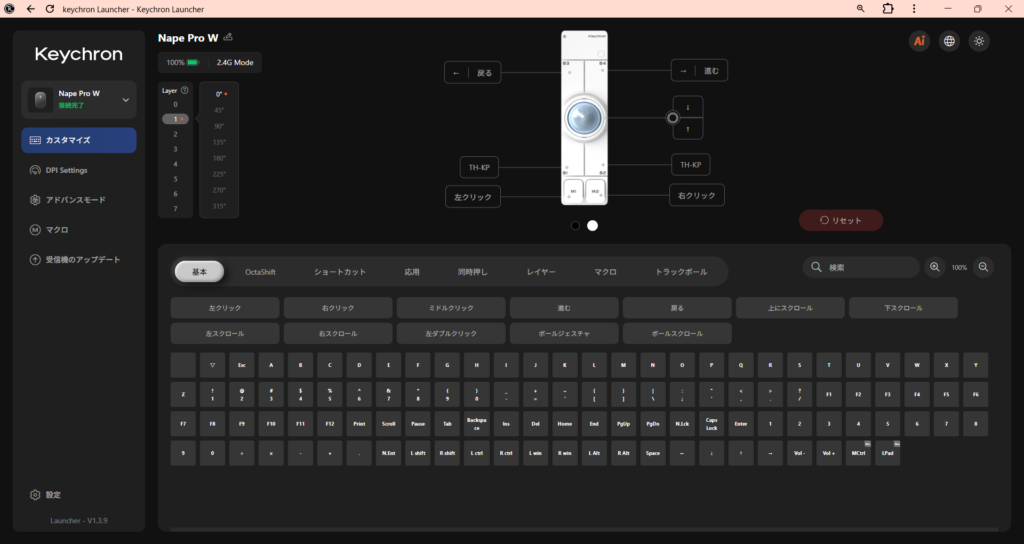Image resolution: width=1024 pixels, height=544 pixels.
Task: Switch to the 応用 tab
Action: [x=411, y=272]
